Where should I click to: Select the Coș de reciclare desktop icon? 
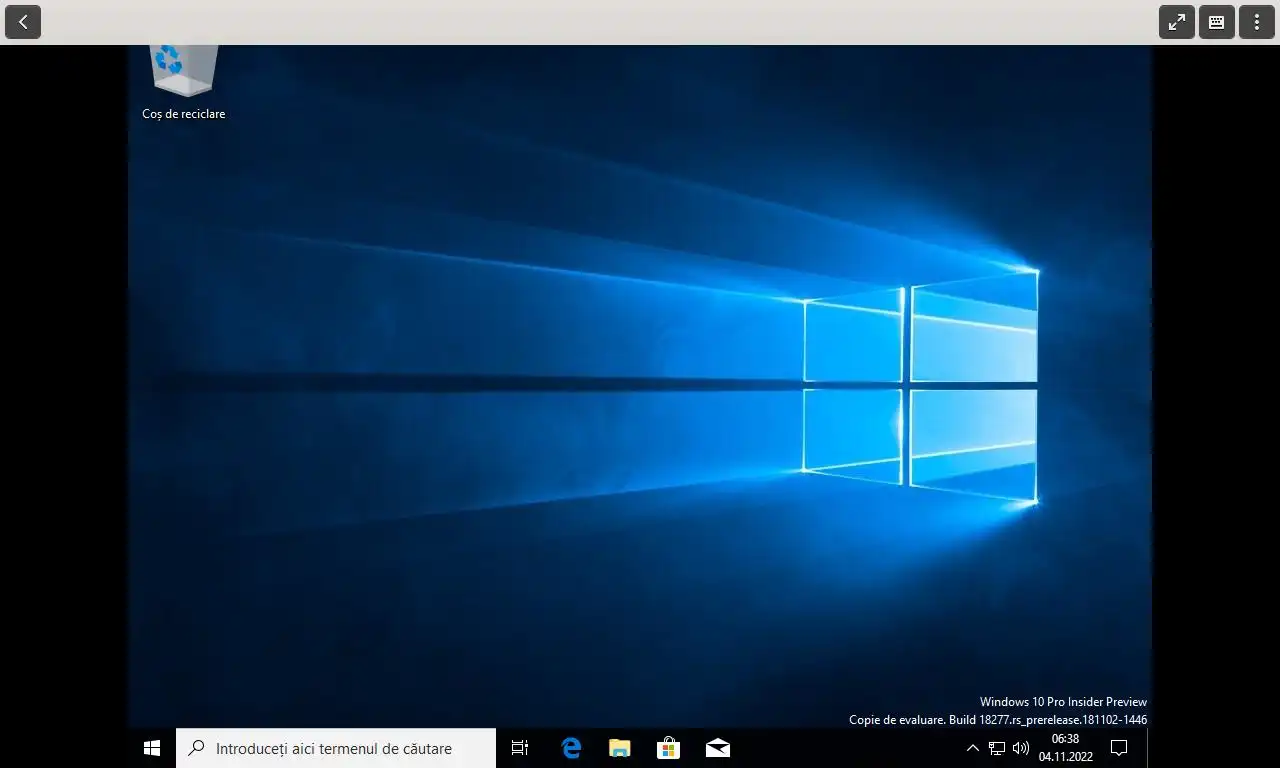click(x=183, y=84)
